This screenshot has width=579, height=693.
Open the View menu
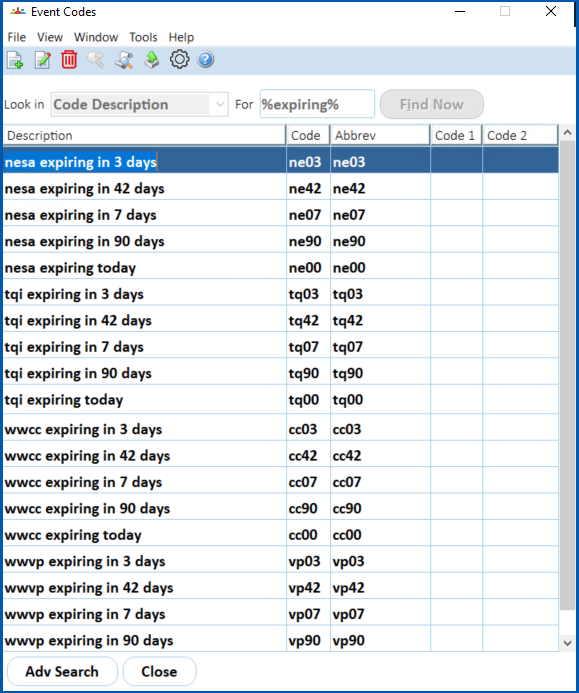pyautogui.click(x=50, y=37)
